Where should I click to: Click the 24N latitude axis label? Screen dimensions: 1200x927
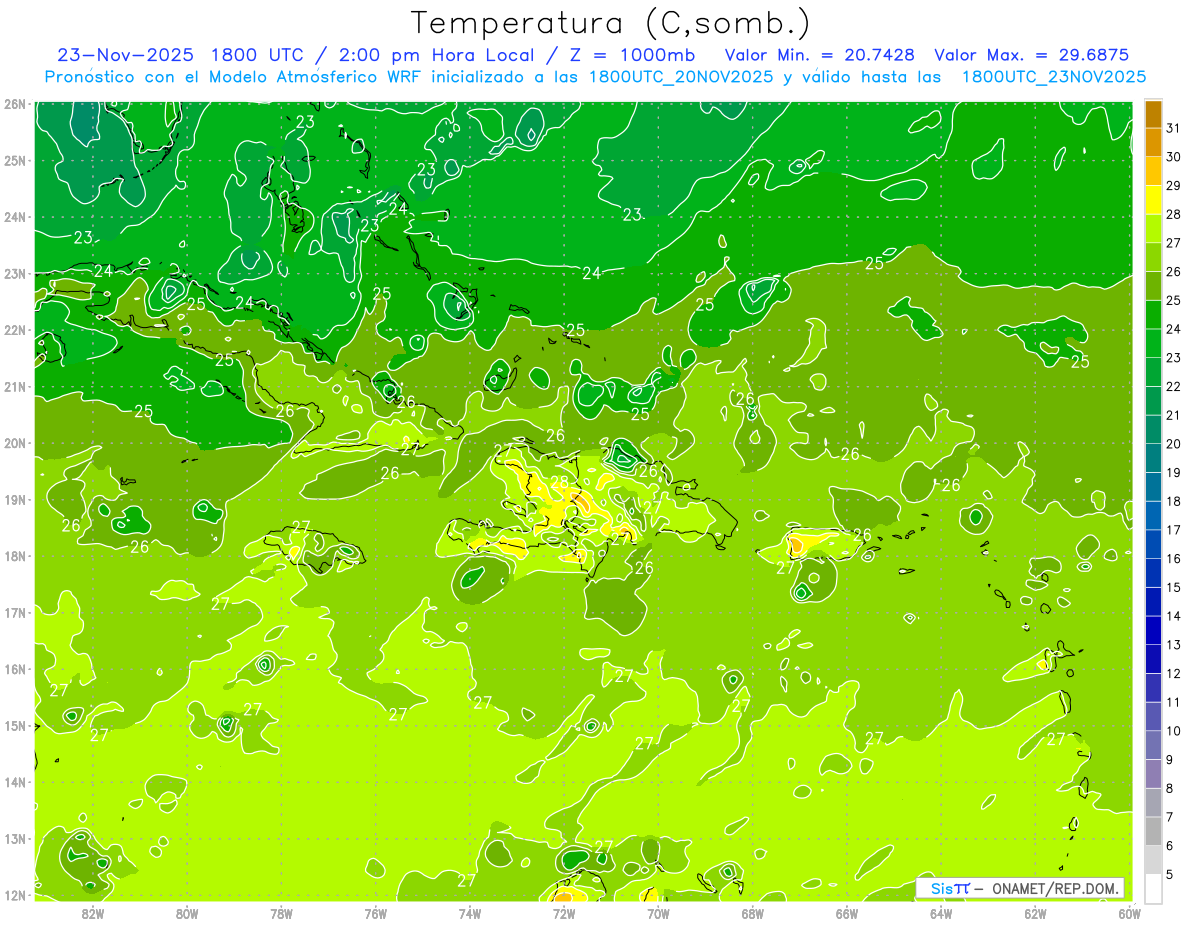(15, 217)
